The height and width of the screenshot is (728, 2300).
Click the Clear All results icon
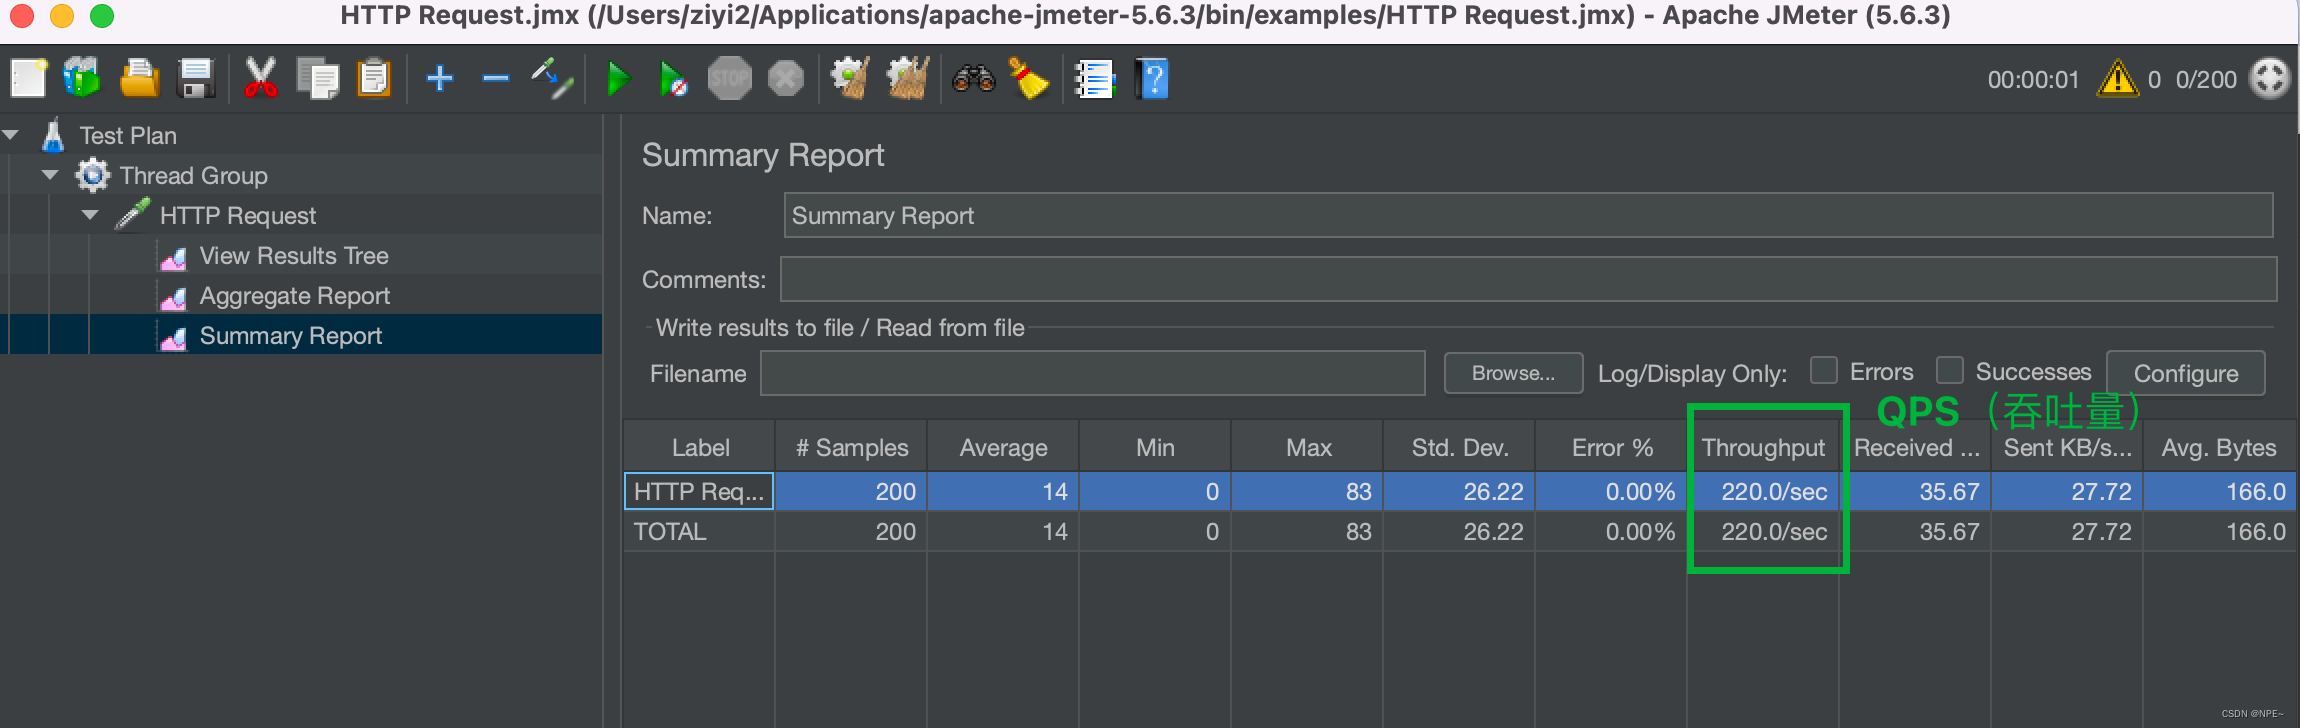908,78
